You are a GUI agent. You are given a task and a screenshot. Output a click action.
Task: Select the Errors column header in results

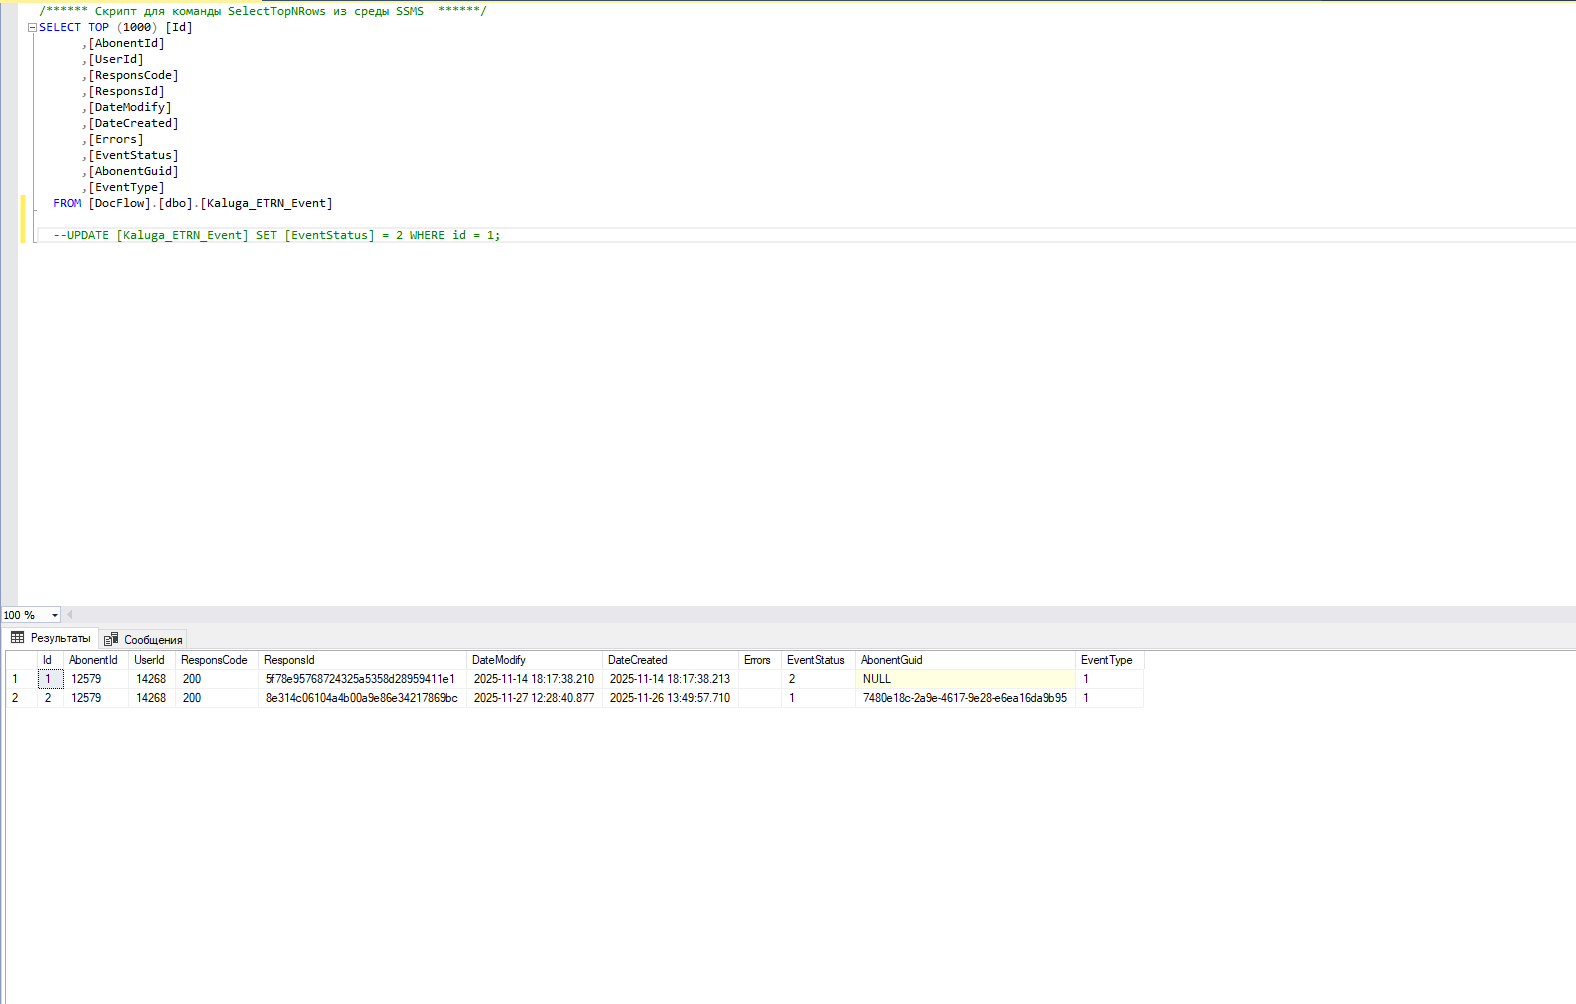[x=758, y=660]
